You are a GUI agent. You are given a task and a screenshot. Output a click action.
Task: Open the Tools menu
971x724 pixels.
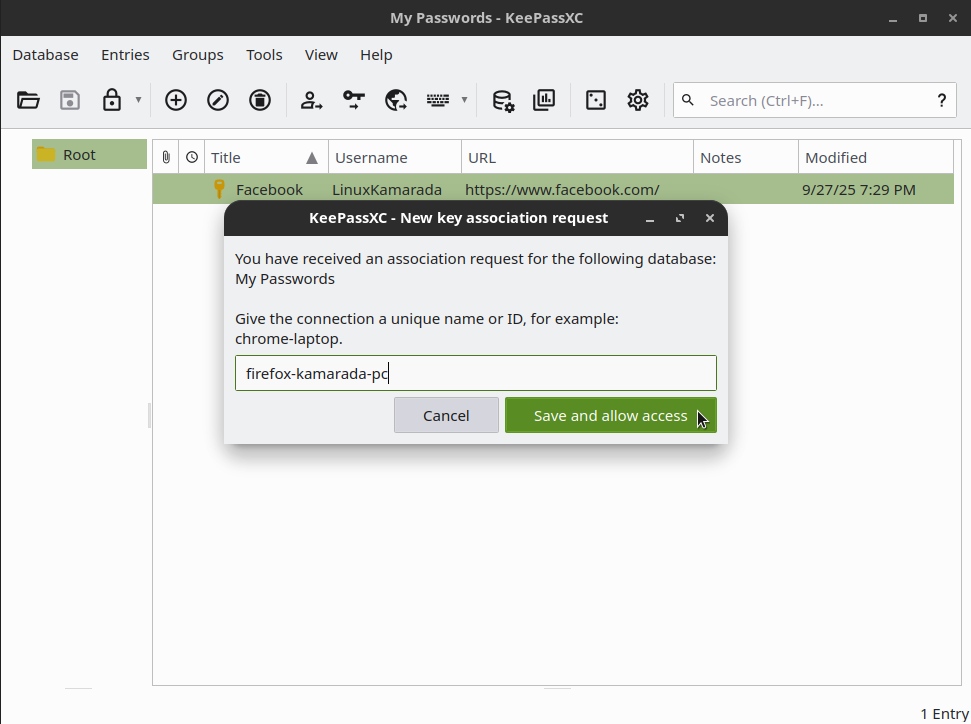coord(264,55)
